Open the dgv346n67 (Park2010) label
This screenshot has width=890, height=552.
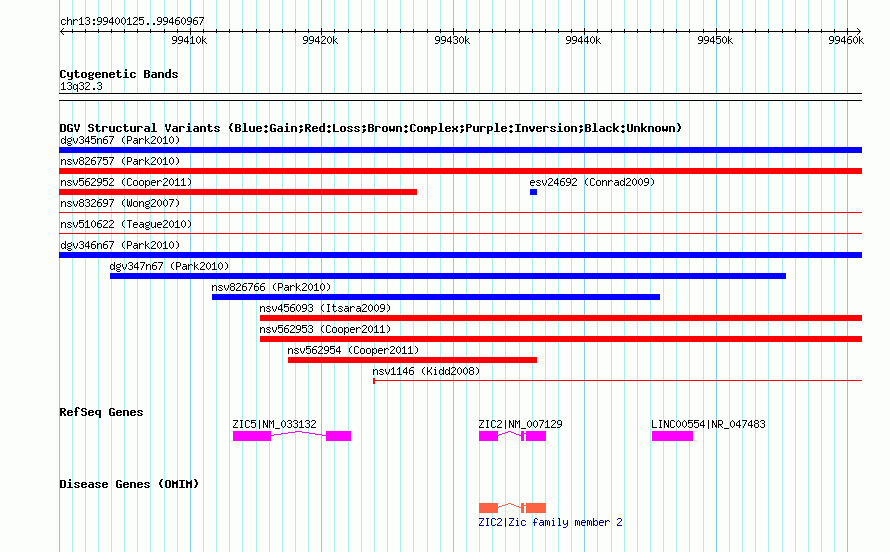[x=120, y=245]
